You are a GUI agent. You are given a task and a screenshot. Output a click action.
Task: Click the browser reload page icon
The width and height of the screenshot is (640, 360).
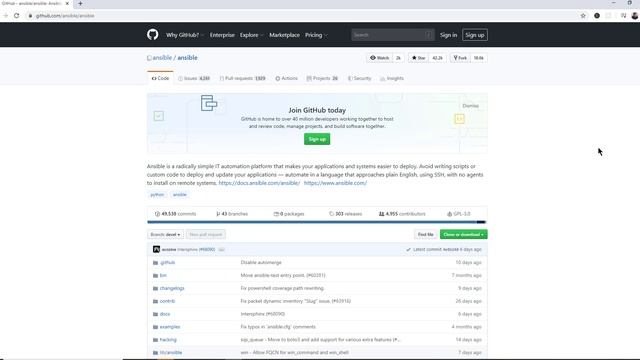point(16,16)
